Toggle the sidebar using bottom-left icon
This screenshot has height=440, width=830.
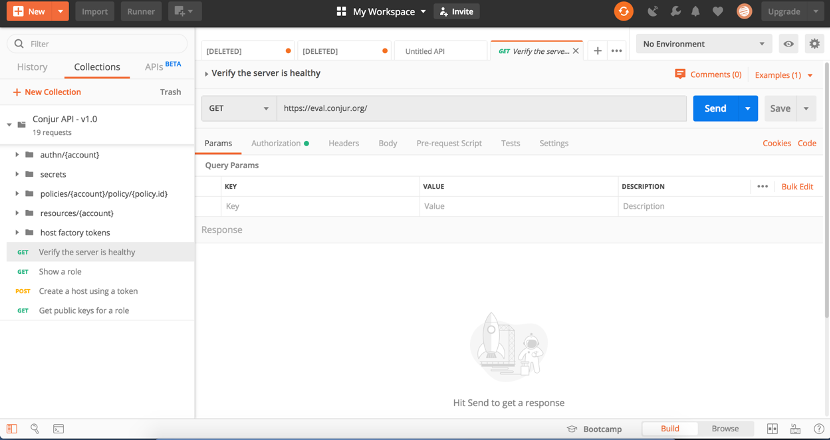tap(12, 429)
